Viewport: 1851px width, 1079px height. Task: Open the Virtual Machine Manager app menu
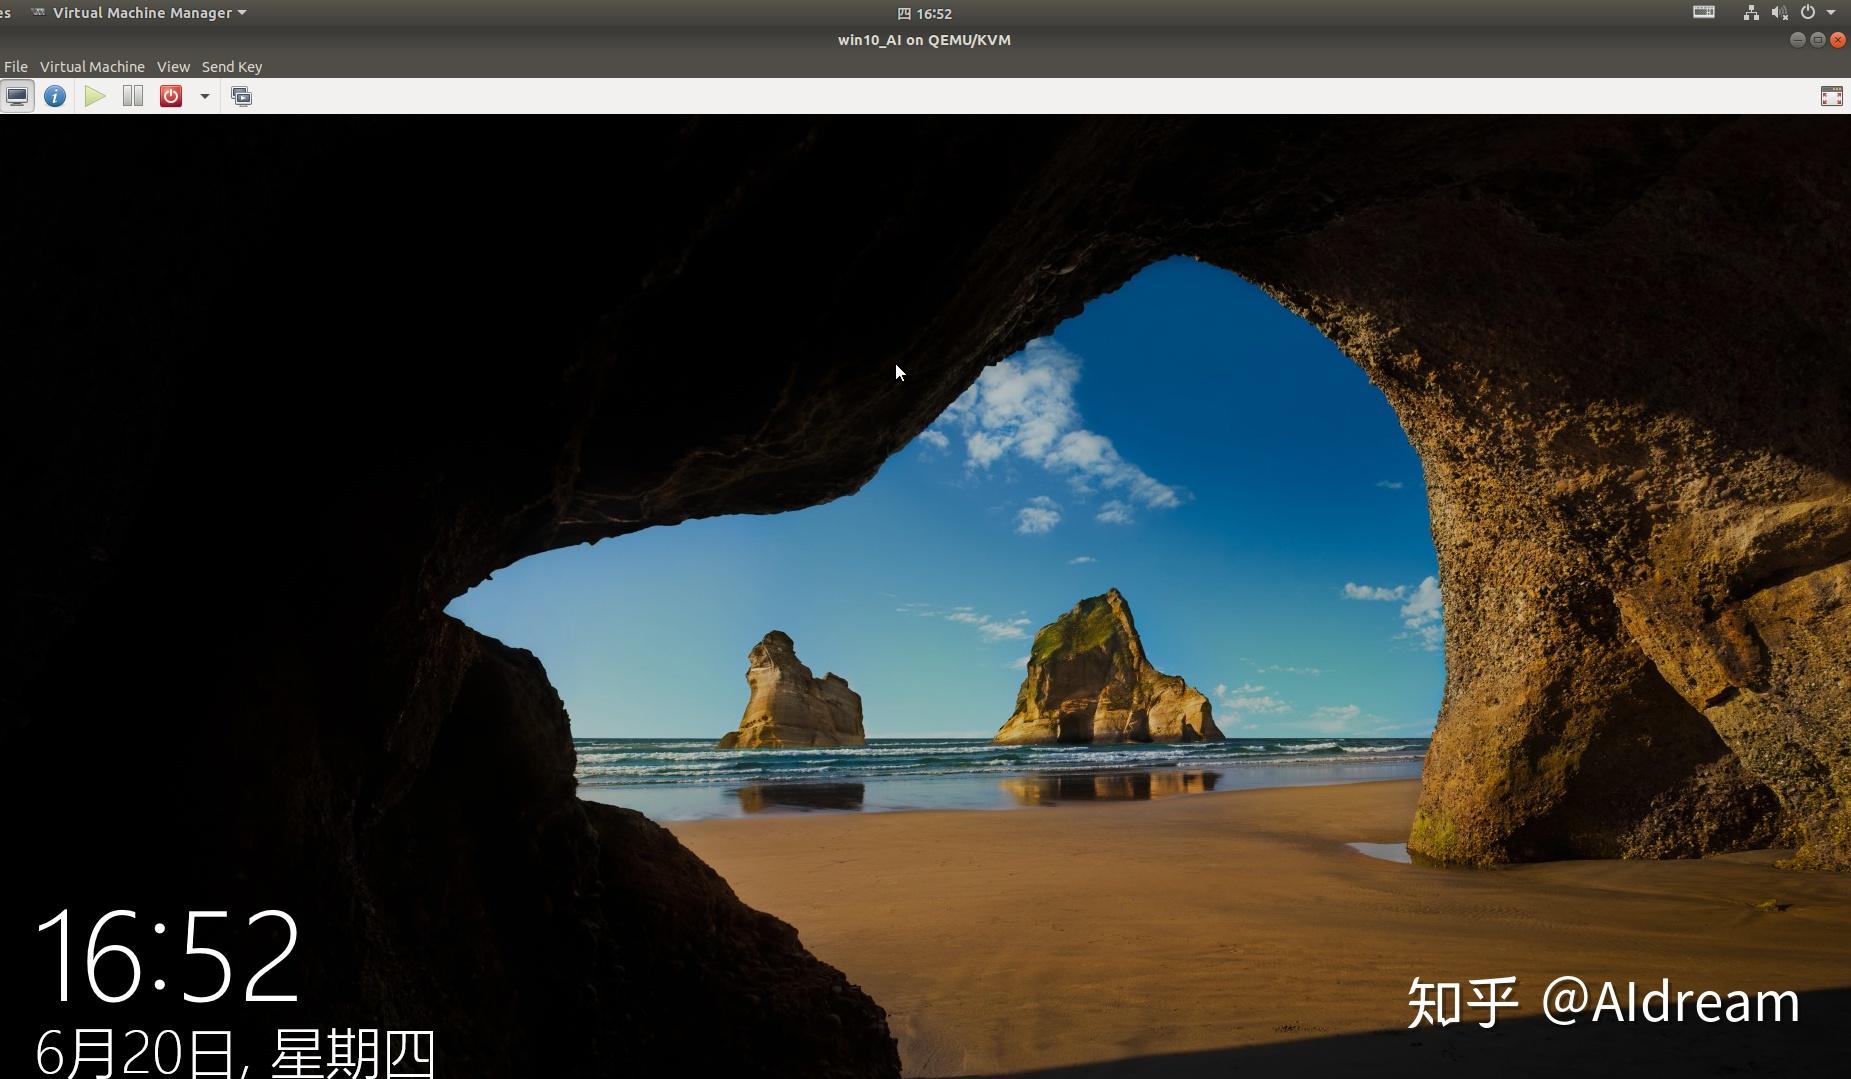pos(139,13)
